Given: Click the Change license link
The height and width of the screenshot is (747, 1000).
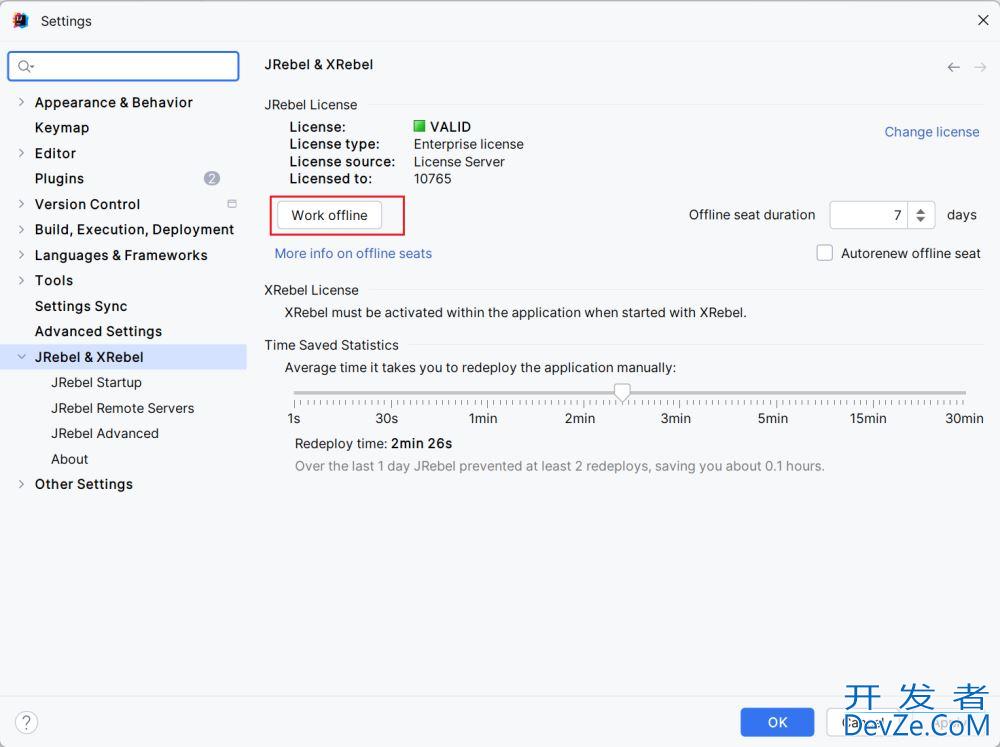Looking at the screenshot, I should [932, 132].
